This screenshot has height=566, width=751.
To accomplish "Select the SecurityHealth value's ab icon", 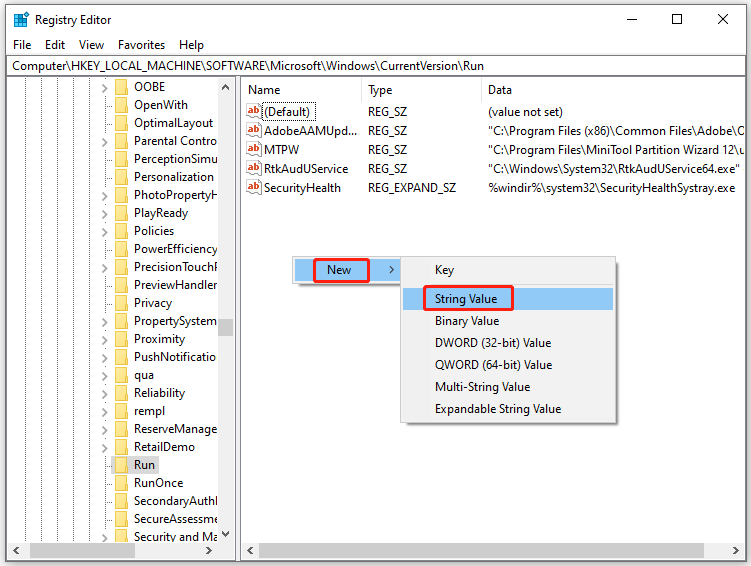I will point(253,187).
